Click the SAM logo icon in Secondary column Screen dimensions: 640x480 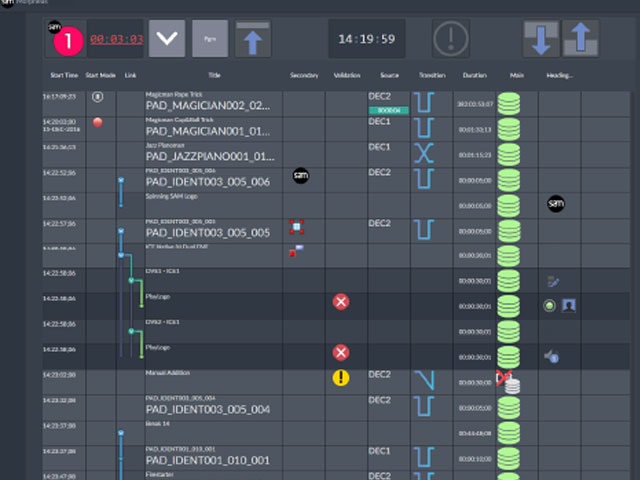[x=299, y=176]
